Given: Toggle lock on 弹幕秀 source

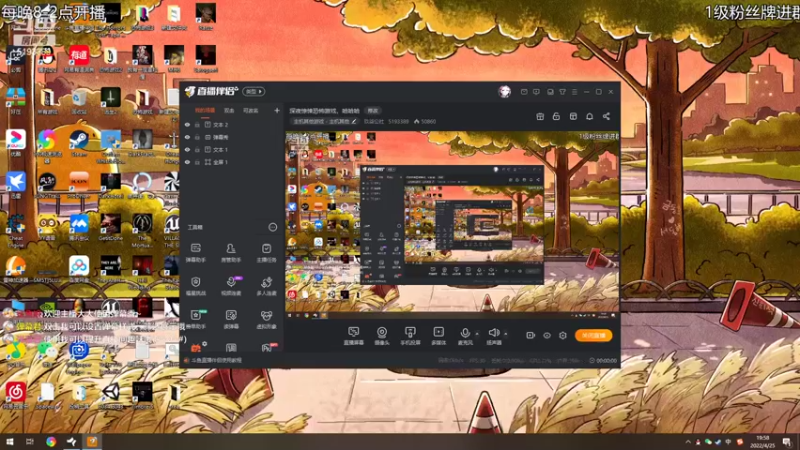Looking at the screenshot, I should tap(197, 137).
